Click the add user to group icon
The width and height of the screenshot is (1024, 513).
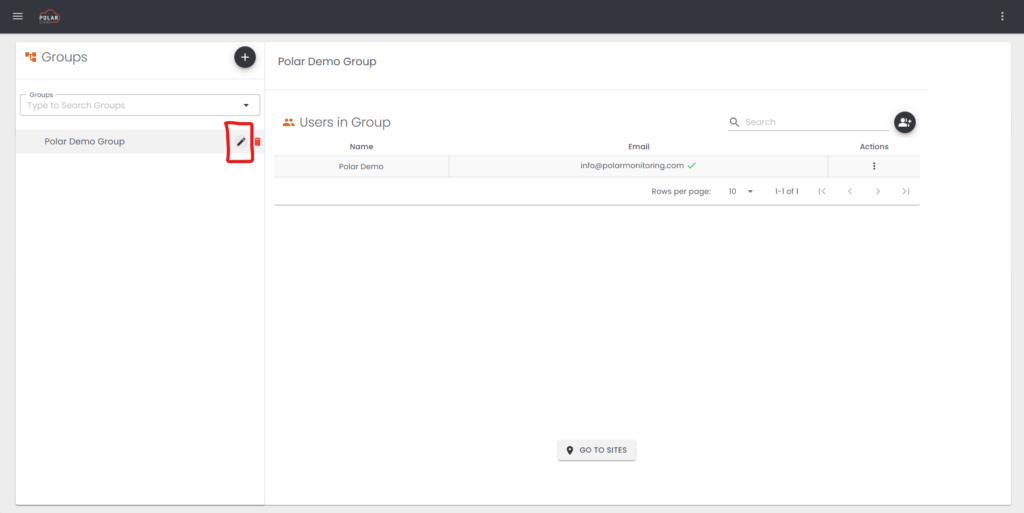pyautogui.click(x=904, y=122)
